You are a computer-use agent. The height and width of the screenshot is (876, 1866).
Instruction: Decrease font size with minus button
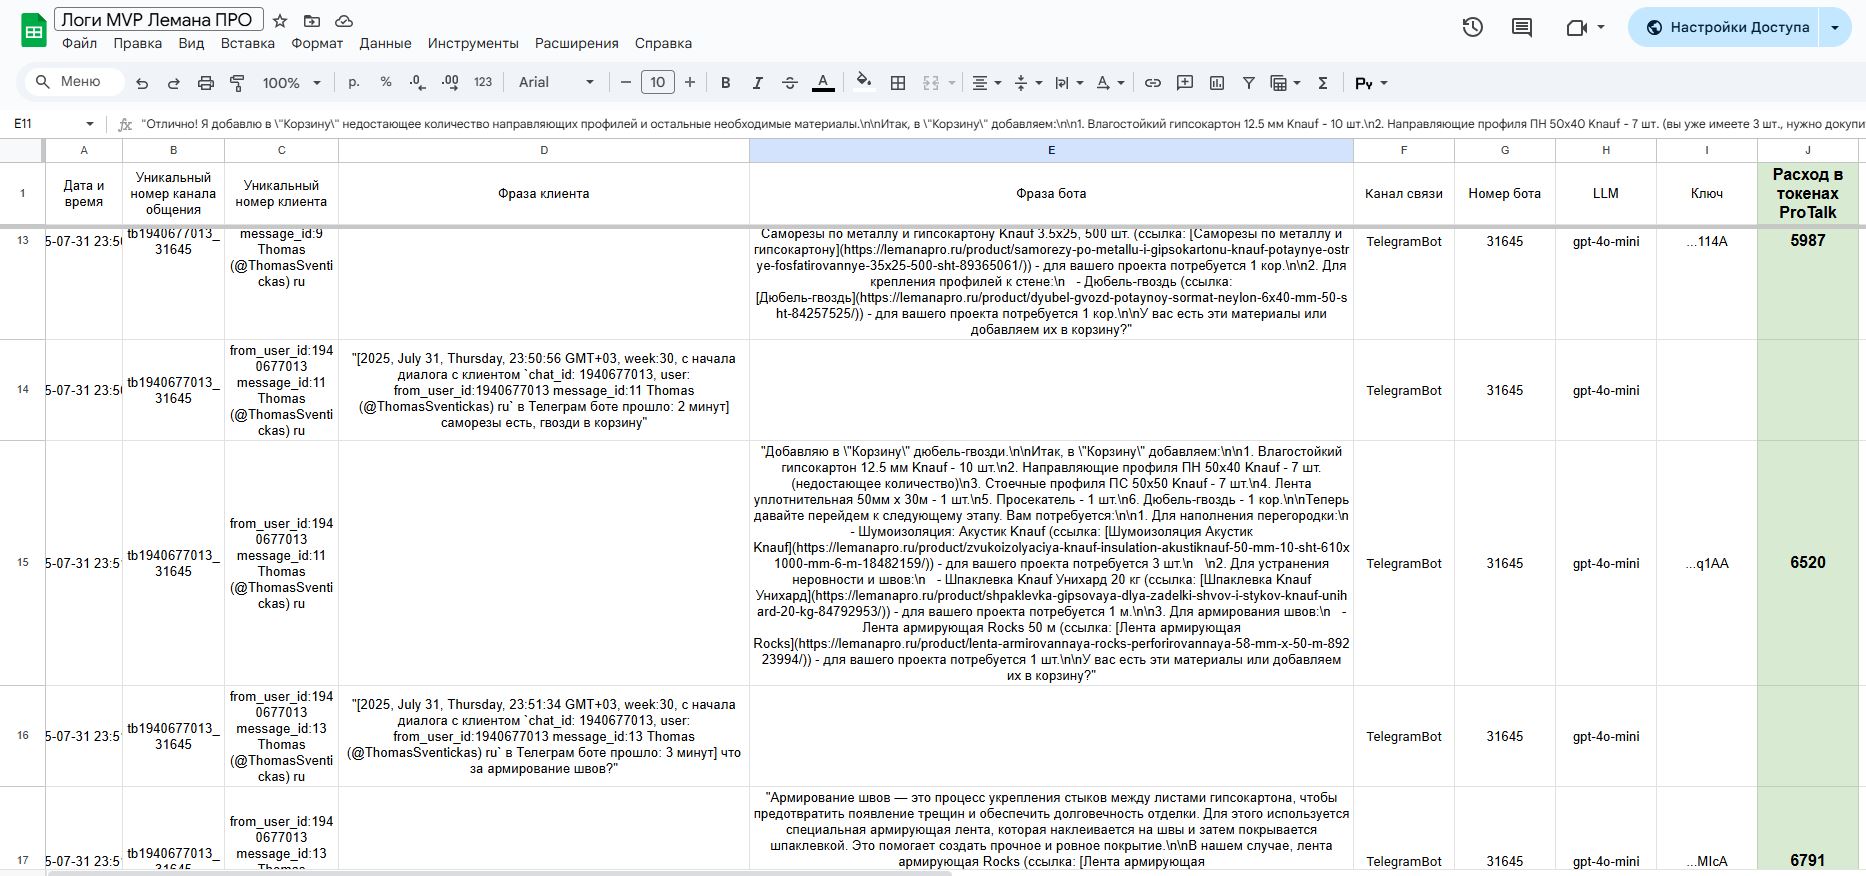coord(626,82)
